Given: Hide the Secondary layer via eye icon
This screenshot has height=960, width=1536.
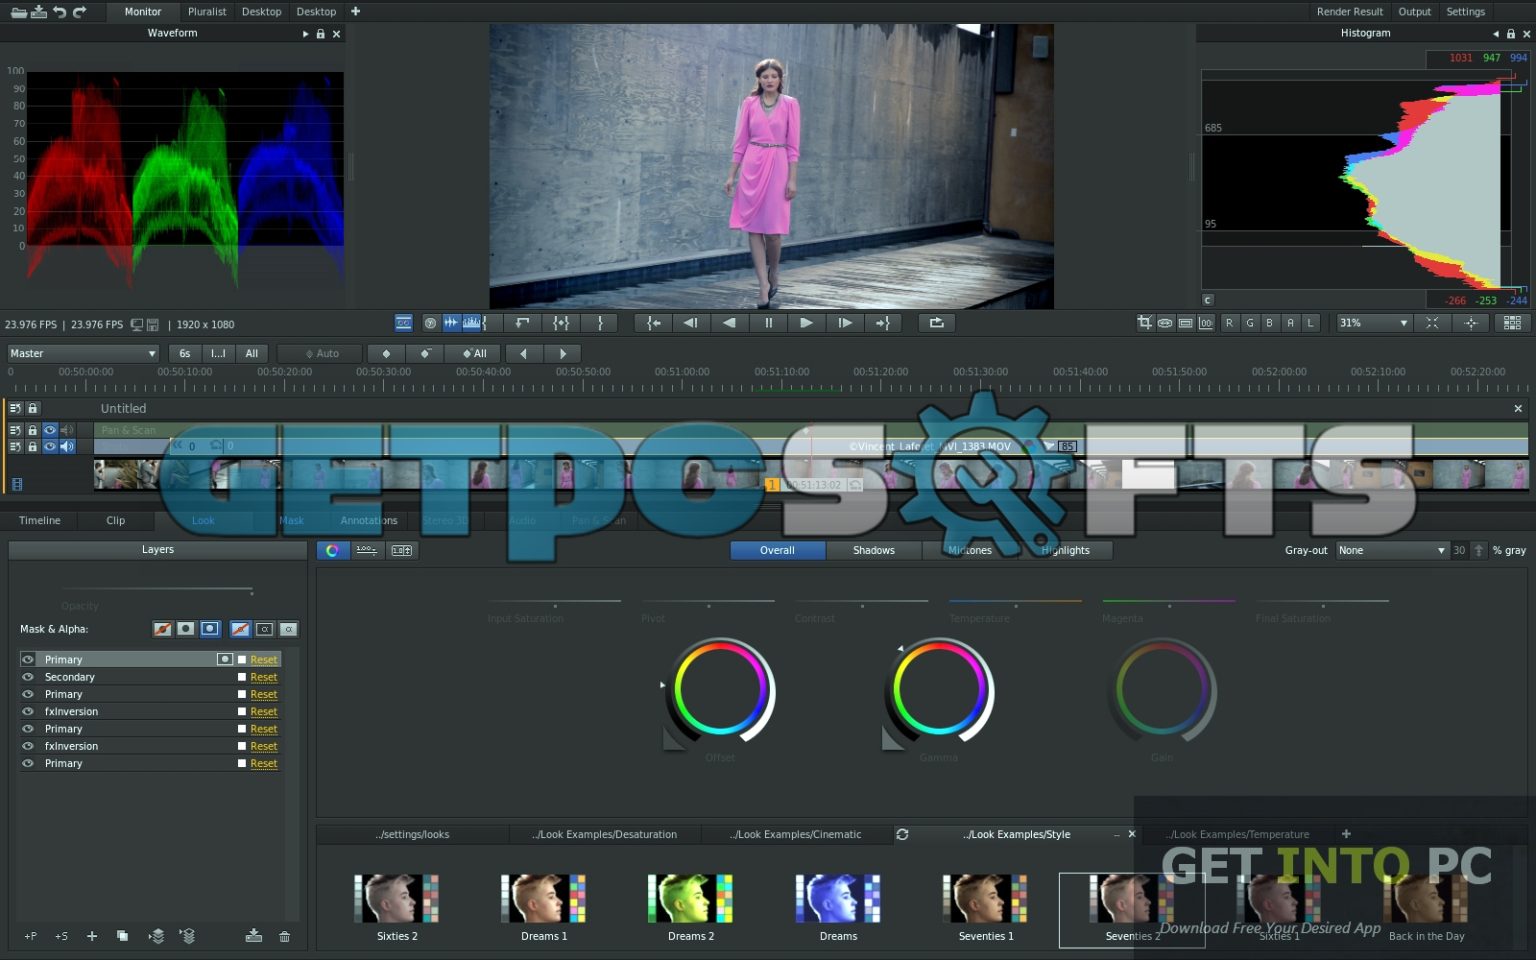Looking at the screenshot, I should pos(28,677).
